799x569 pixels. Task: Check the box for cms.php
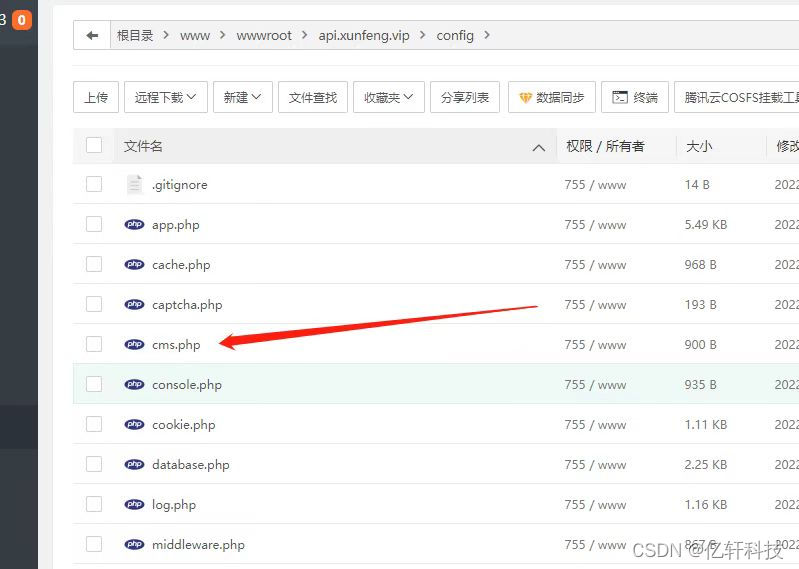pyautogui.click(x=94, y=345)
